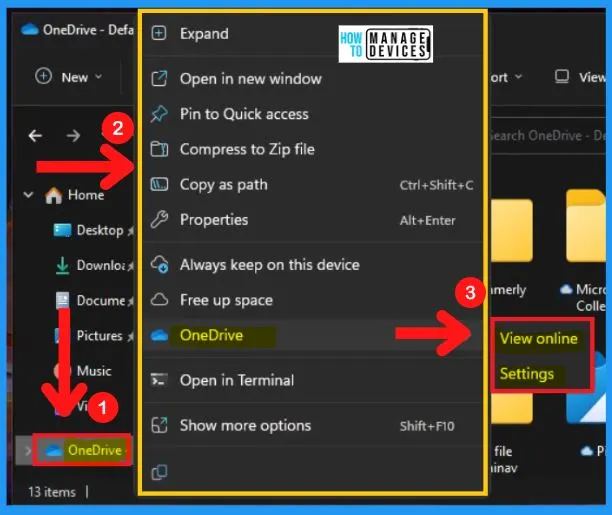
Task: Click the green Downloads arrow icon
Action: coord(62,266)
